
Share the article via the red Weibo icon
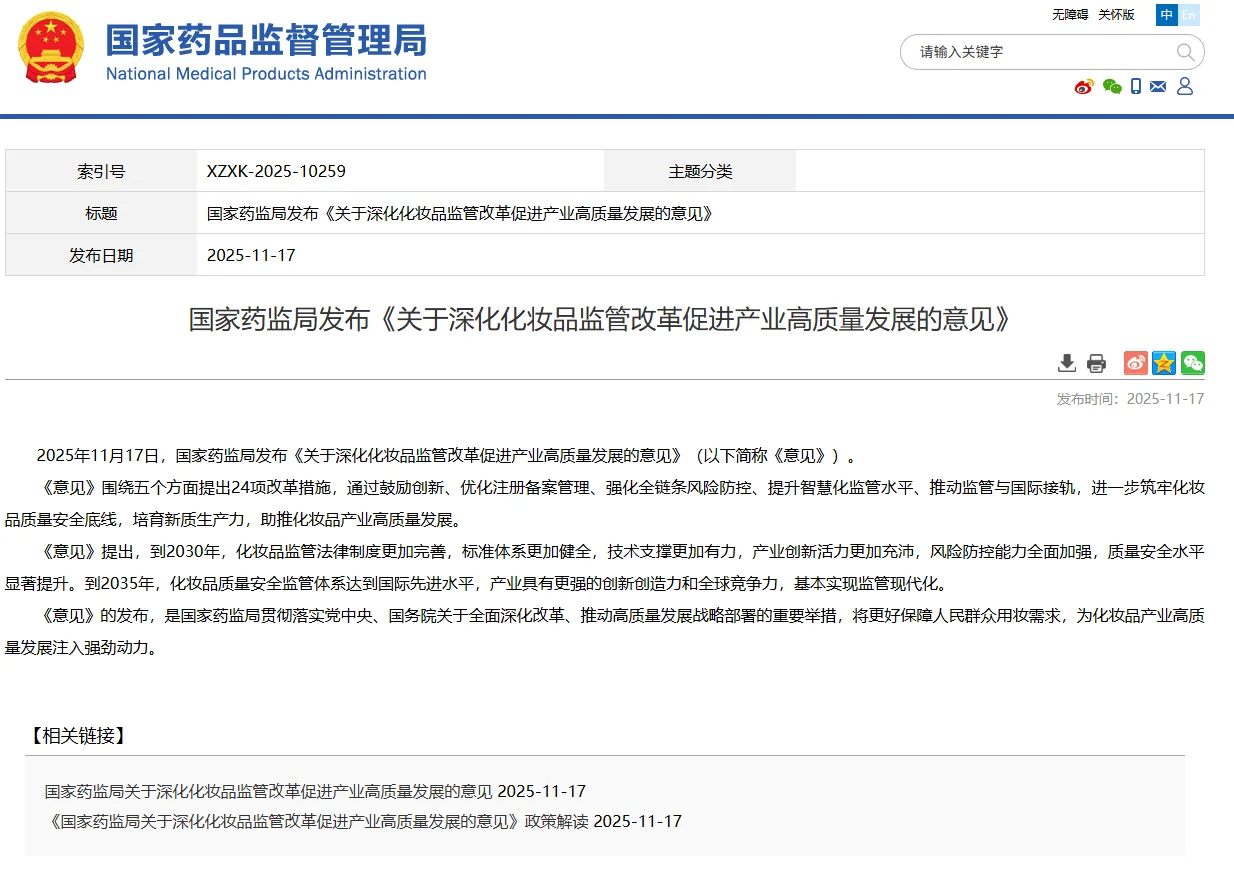click(1134, 363)
